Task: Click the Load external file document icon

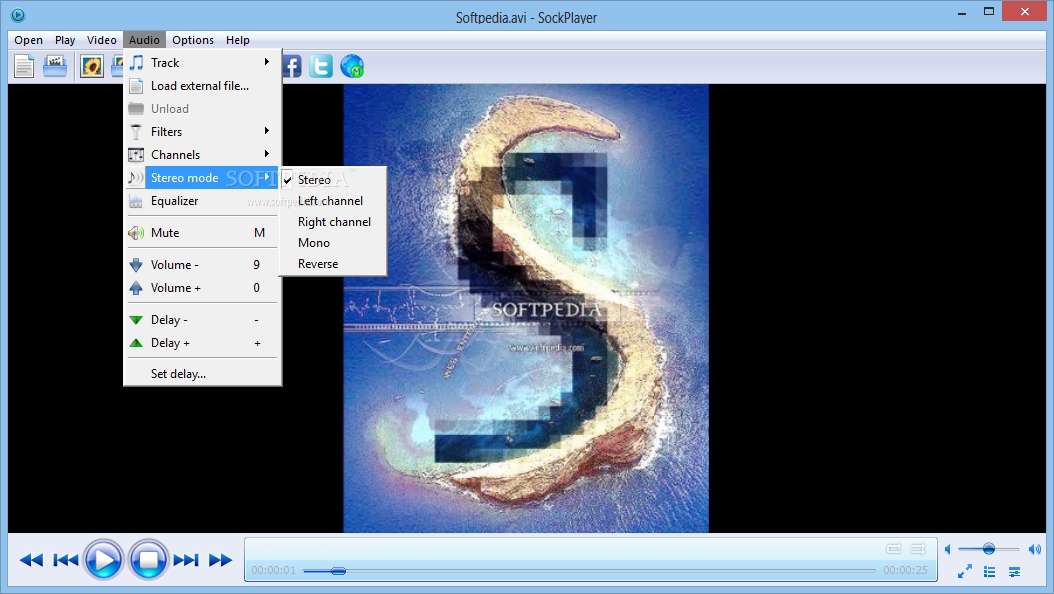Action: [136, 86]
